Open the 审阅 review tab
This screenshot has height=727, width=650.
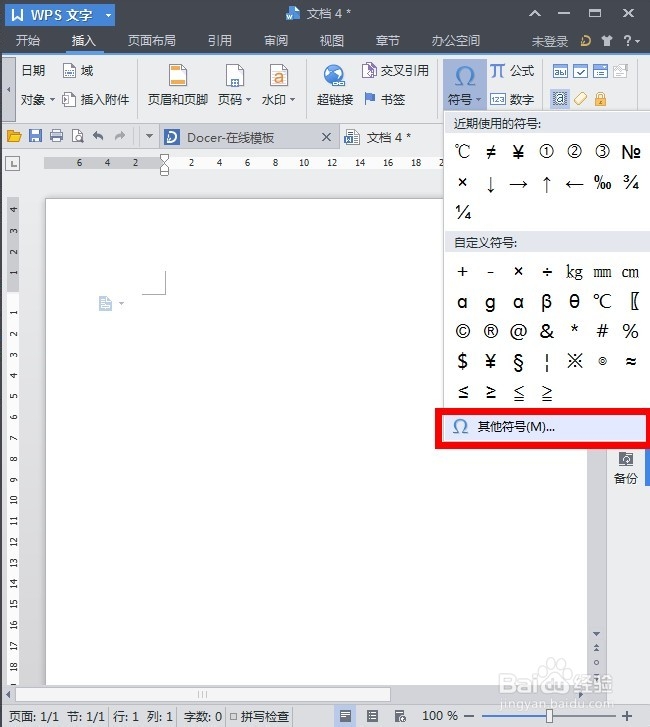(276, 41)
